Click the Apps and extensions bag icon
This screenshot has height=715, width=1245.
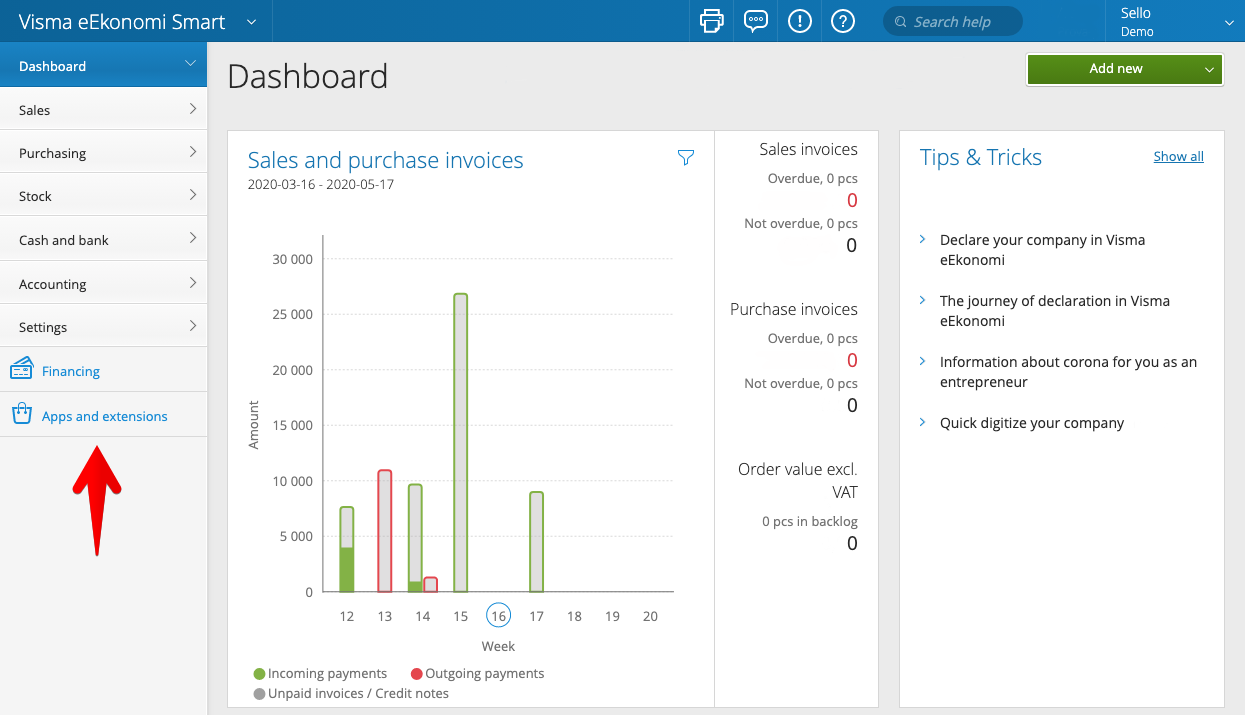tap(22, 415)
